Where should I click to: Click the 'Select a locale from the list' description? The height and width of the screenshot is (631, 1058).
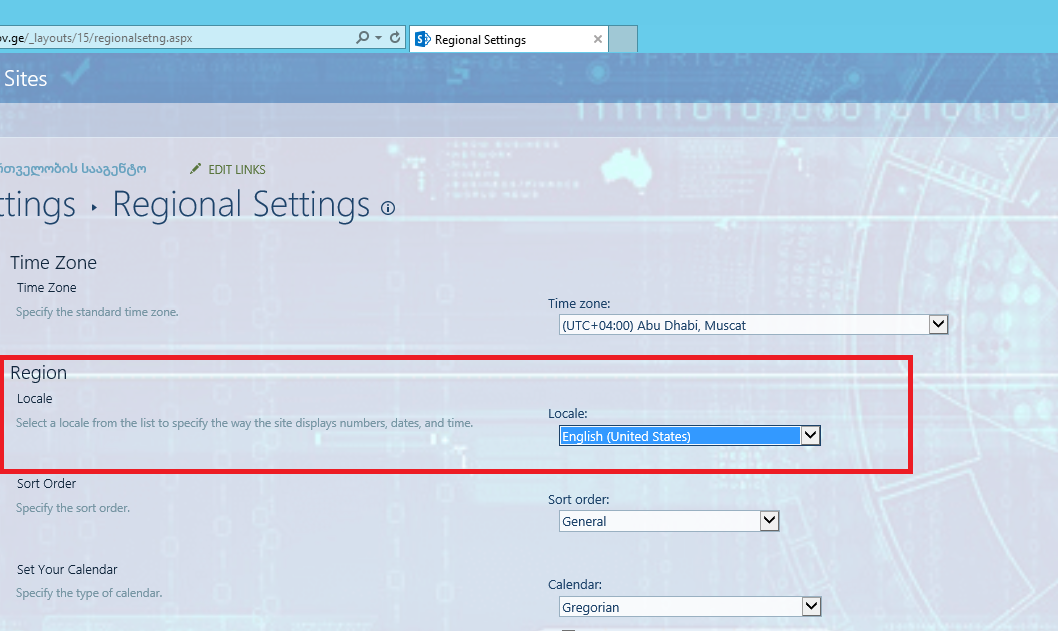tap(244, 423)
